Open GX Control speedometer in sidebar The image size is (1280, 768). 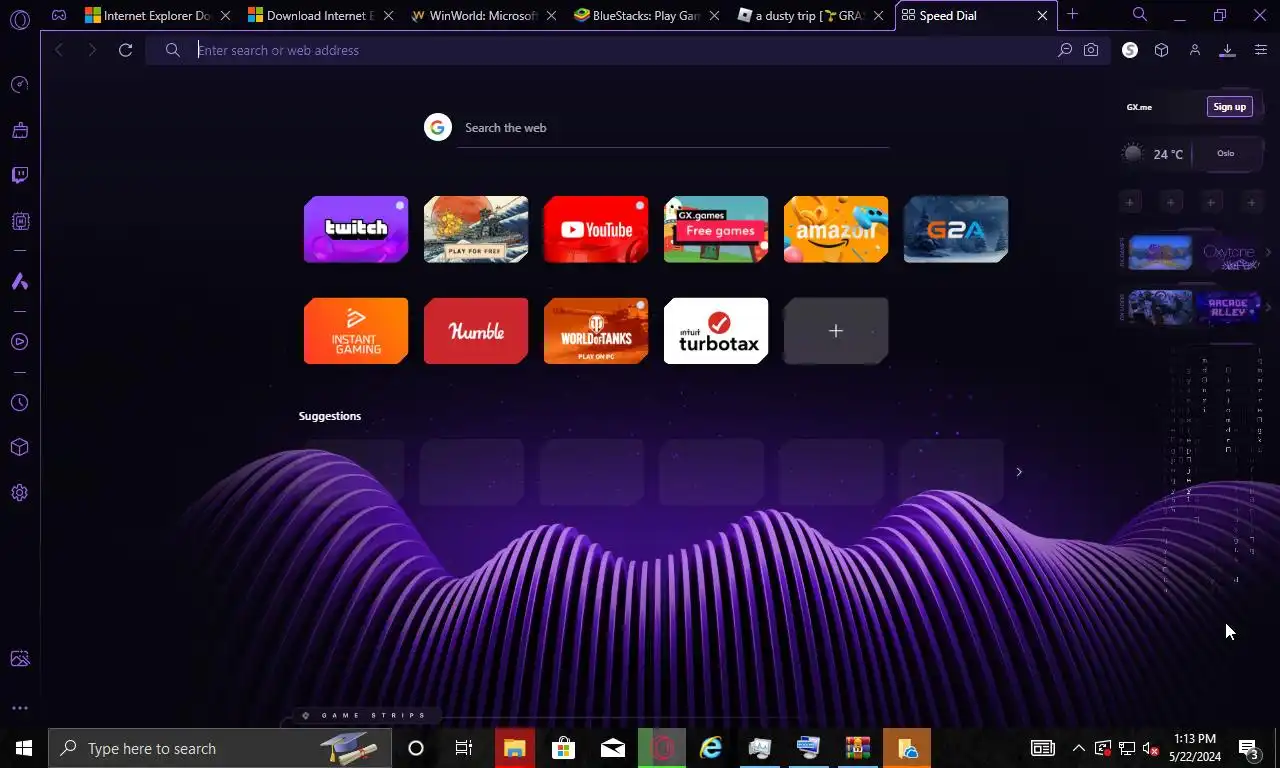point(19,85)
